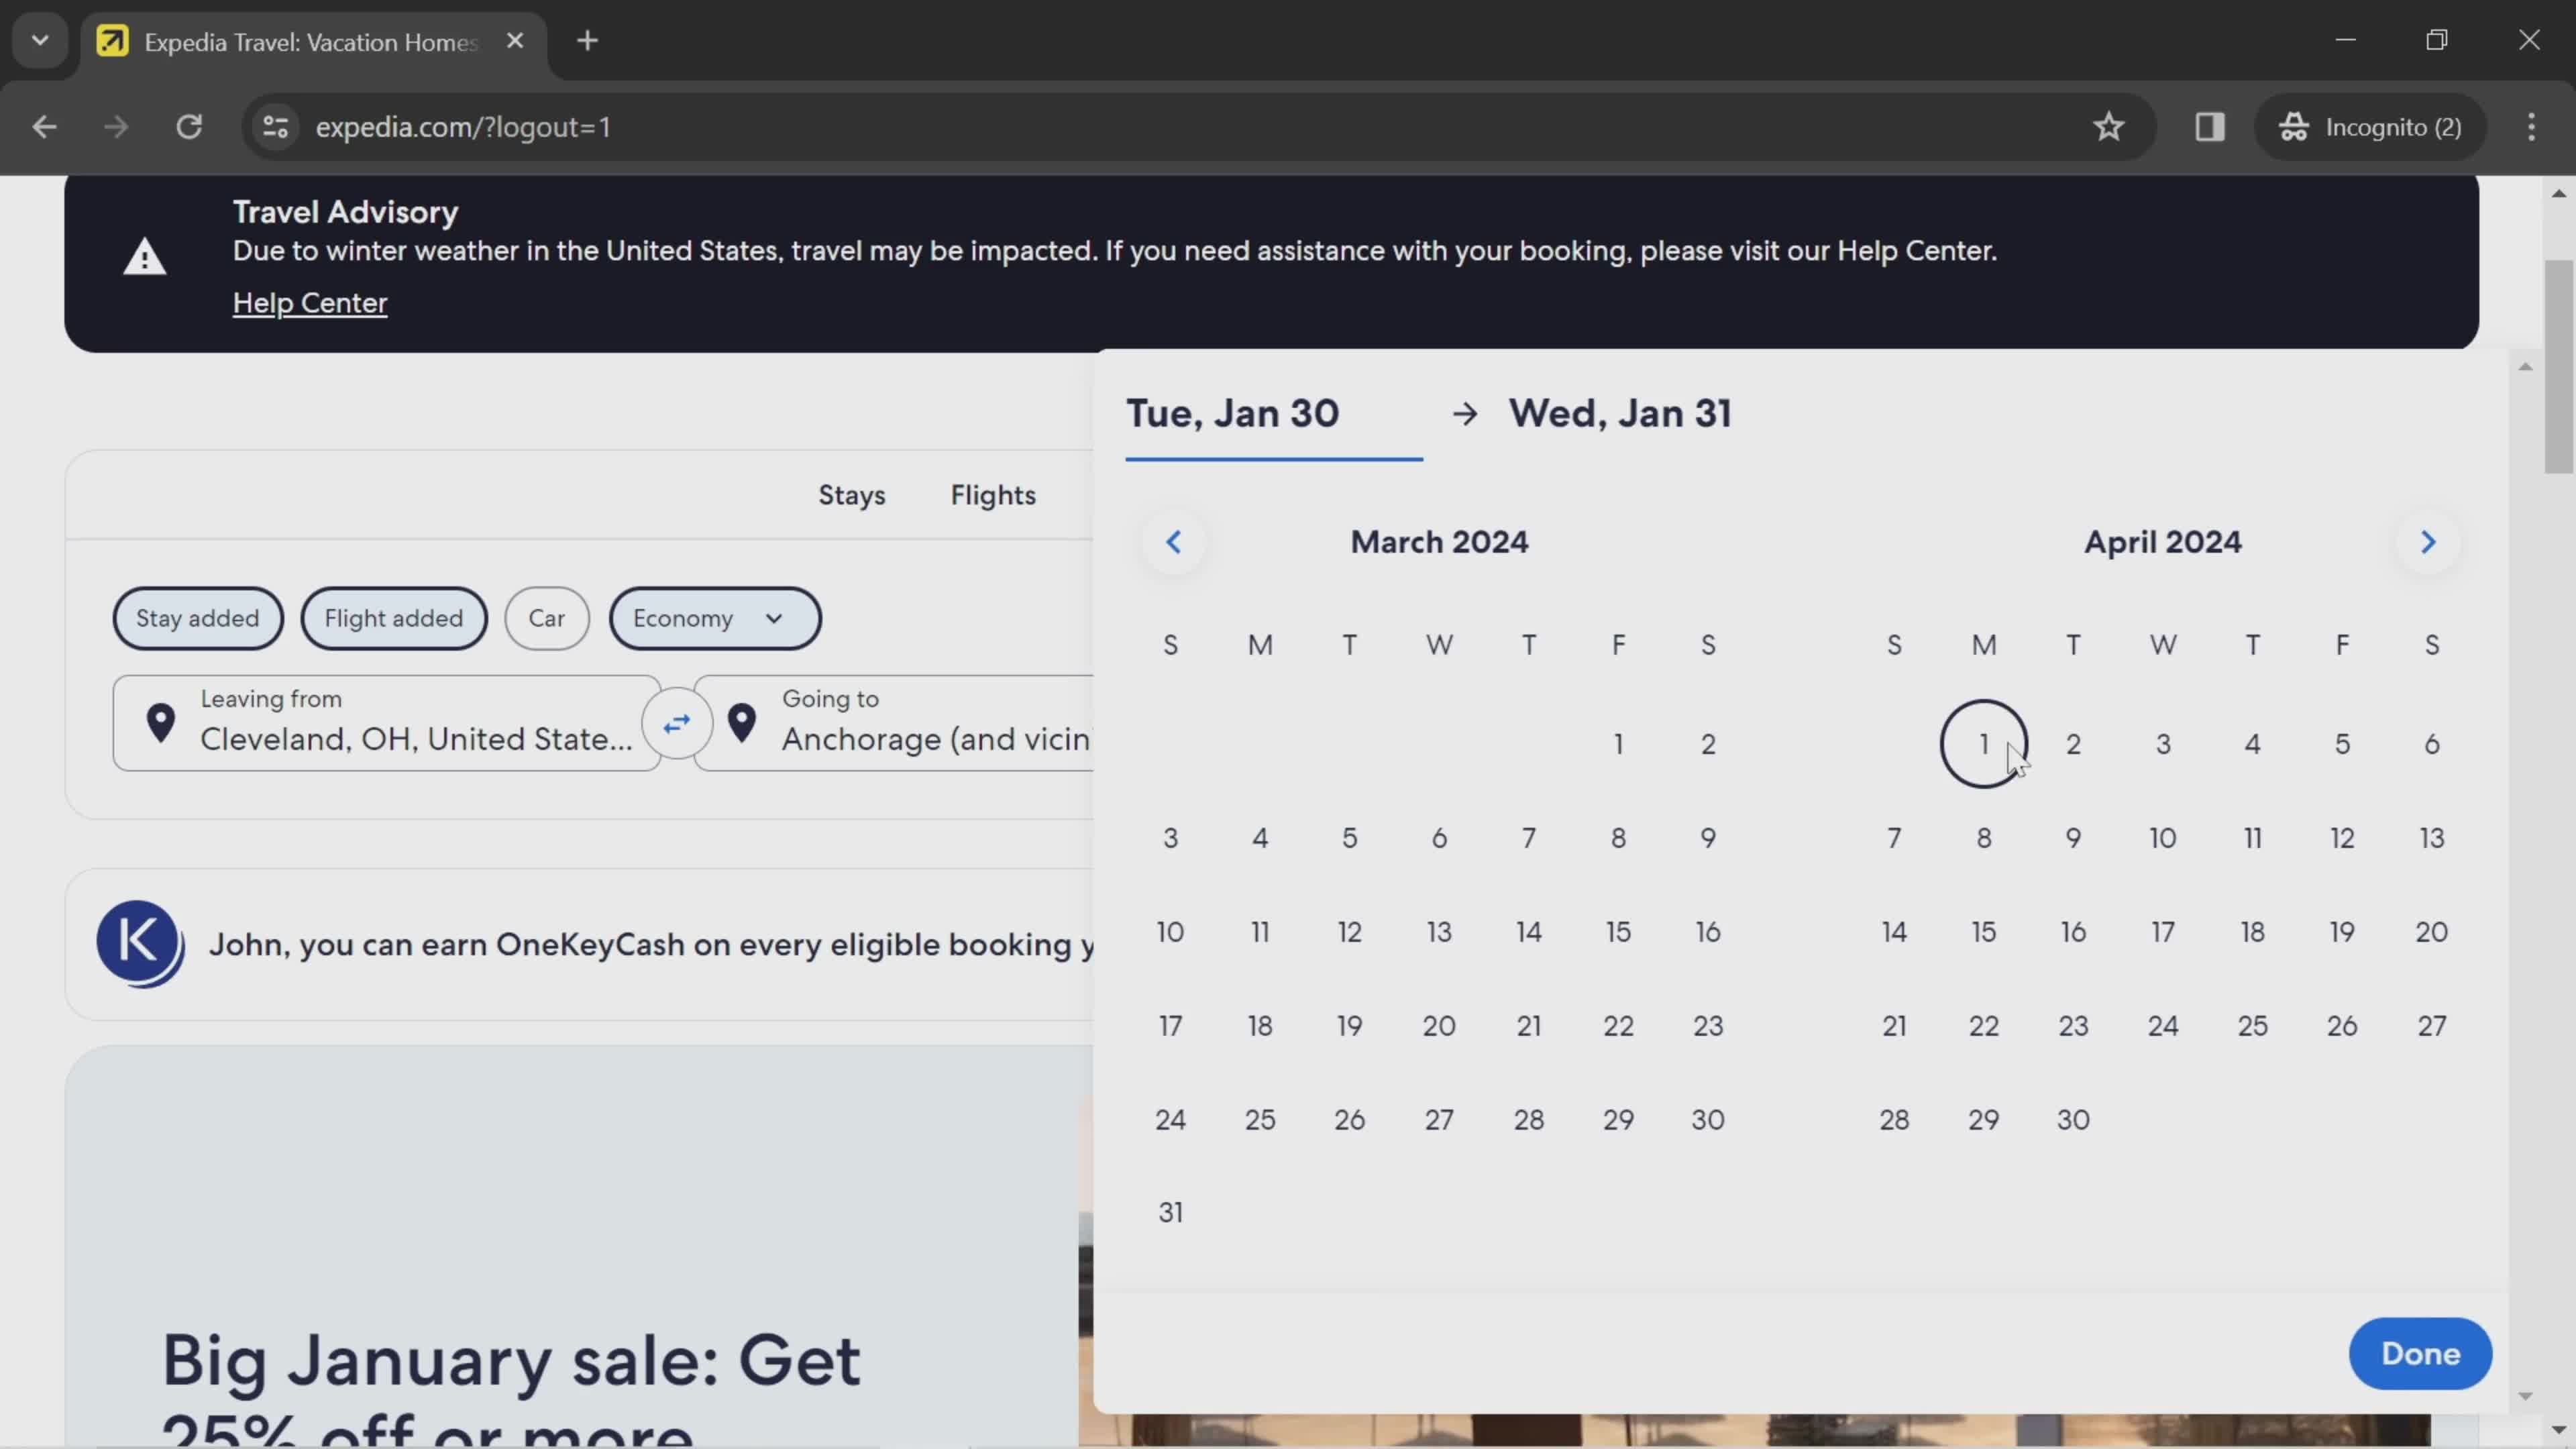The height and width of the screenshot is (1449, 2576).
Task: Toggle the Flight added chip
Action: pyautogui.click(x=394, y=618)
